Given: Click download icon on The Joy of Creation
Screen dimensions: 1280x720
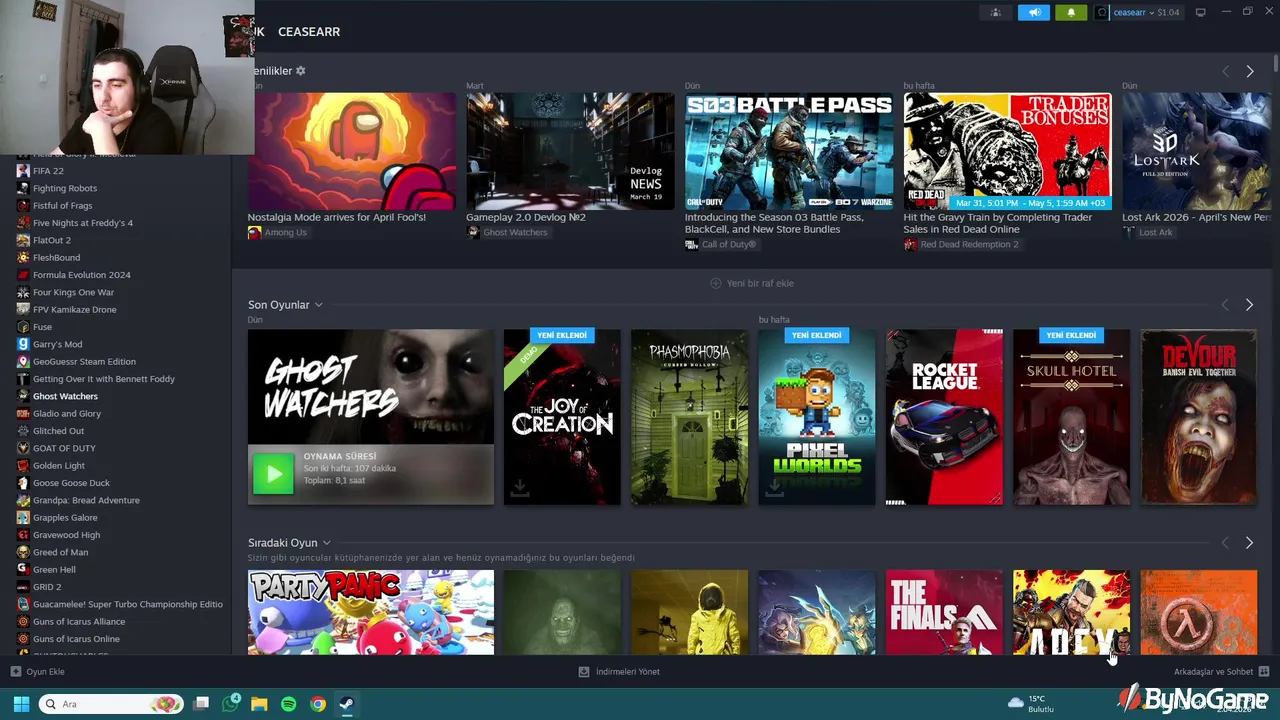Looking at the screenshot, I should (x=519, y=488).
